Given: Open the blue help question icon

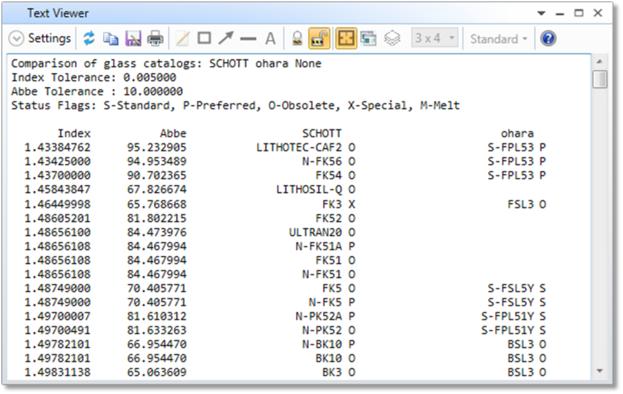Looking at the screenshot, I should pyautogui.click(x=548, y=39).
